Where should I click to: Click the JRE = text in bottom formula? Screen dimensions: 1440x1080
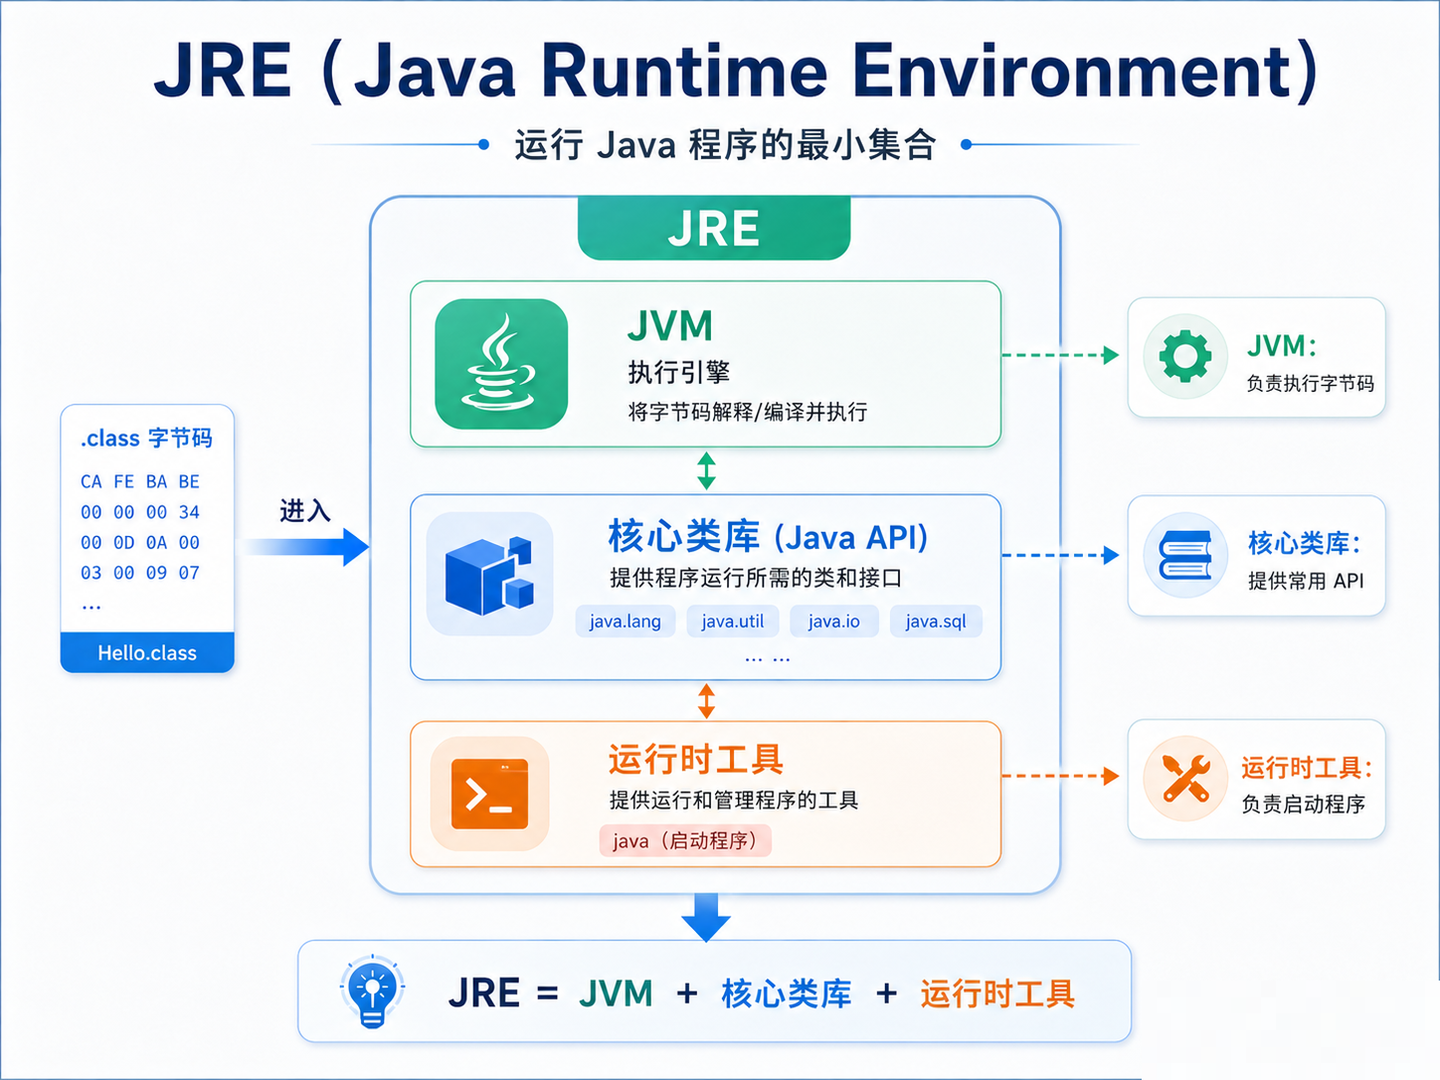pos(503,994)
